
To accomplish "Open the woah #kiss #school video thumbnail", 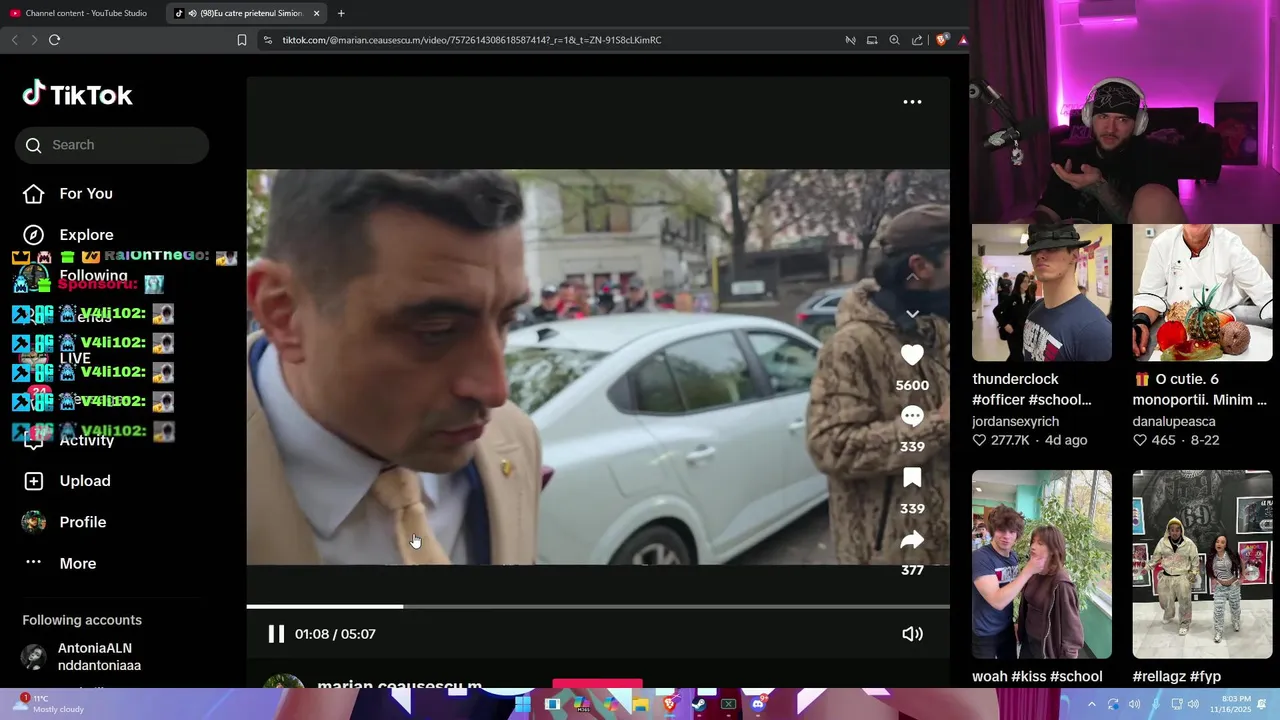I will pos(1042,564).
